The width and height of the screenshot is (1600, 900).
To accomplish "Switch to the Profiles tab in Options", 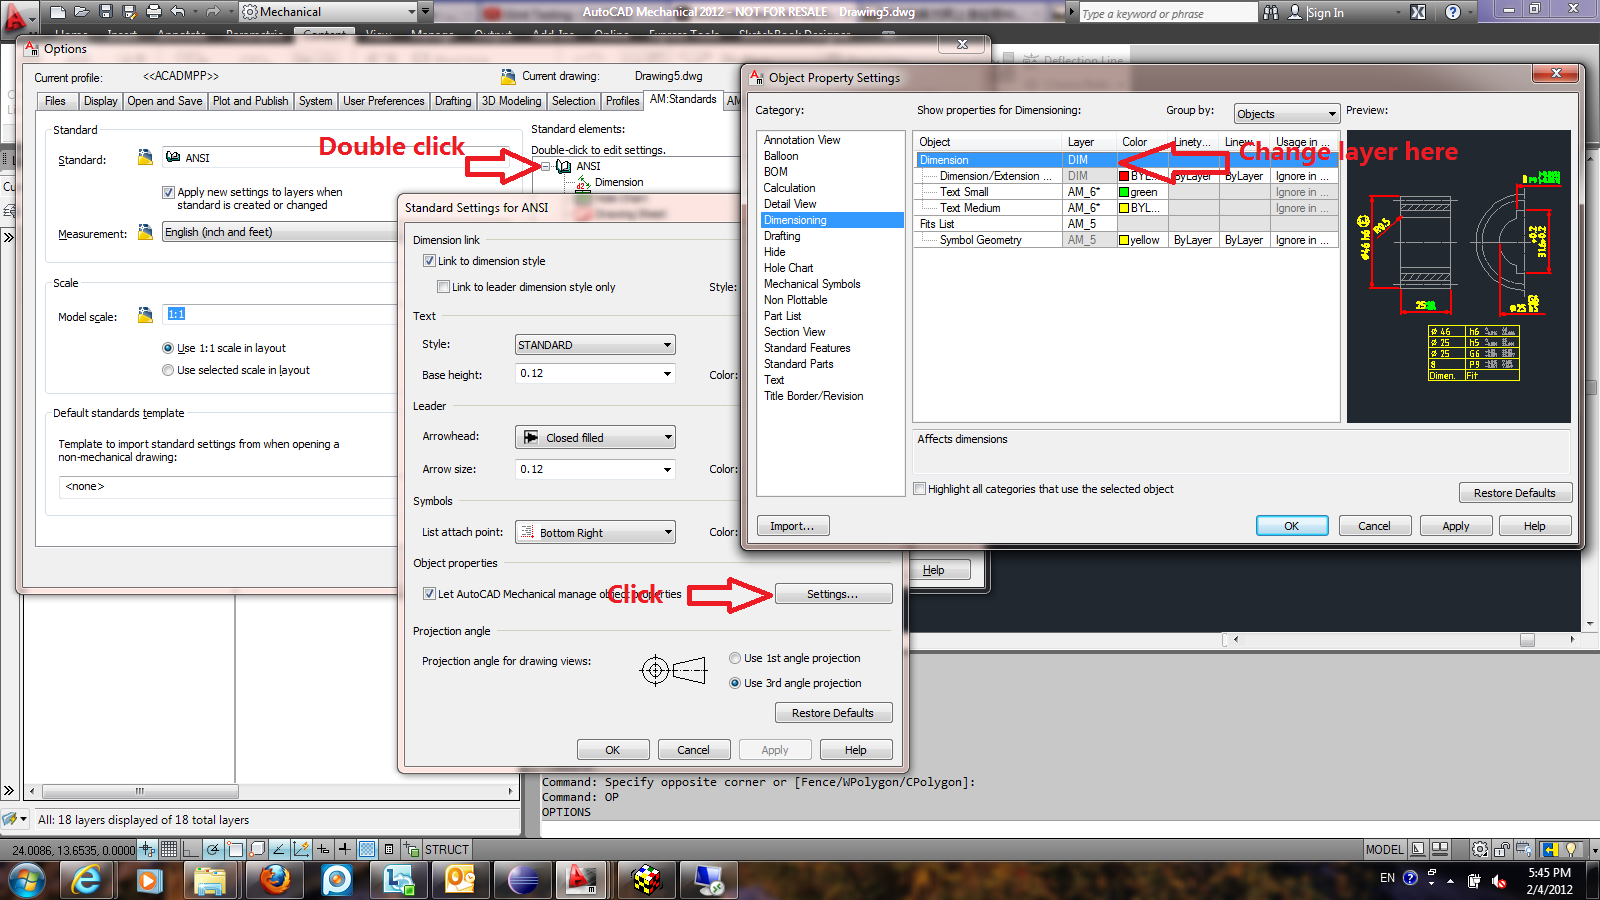I will tap(622, 101).
